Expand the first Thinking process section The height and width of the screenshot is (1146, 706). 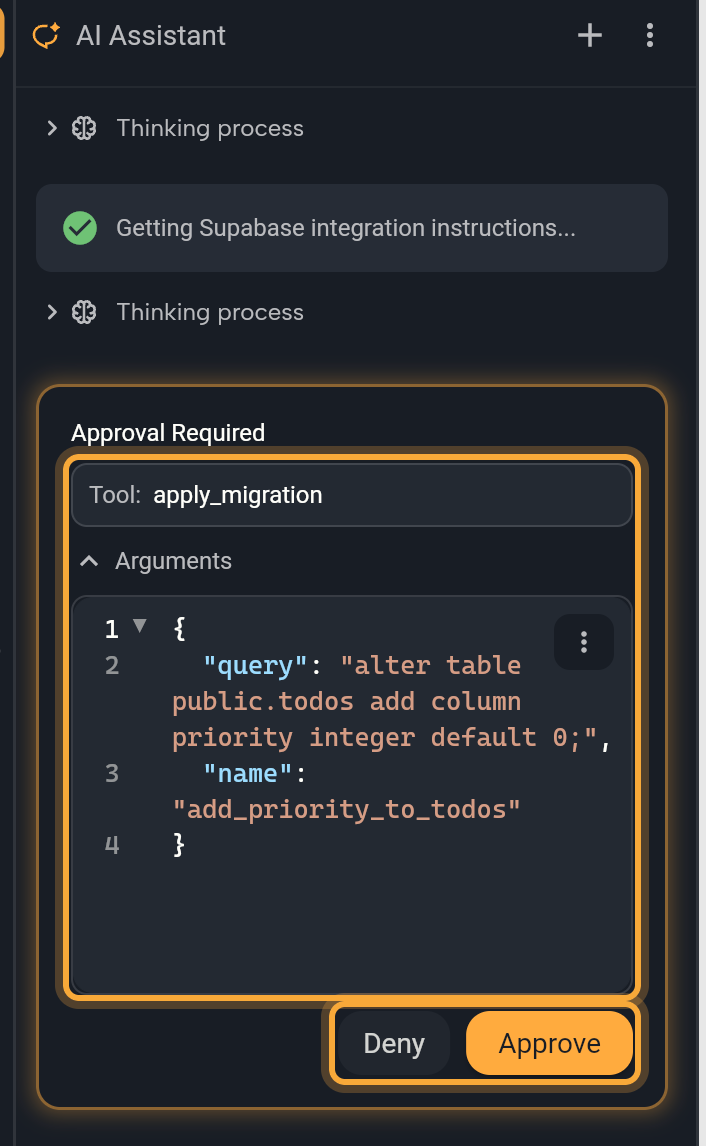click(x=52, y=128)
